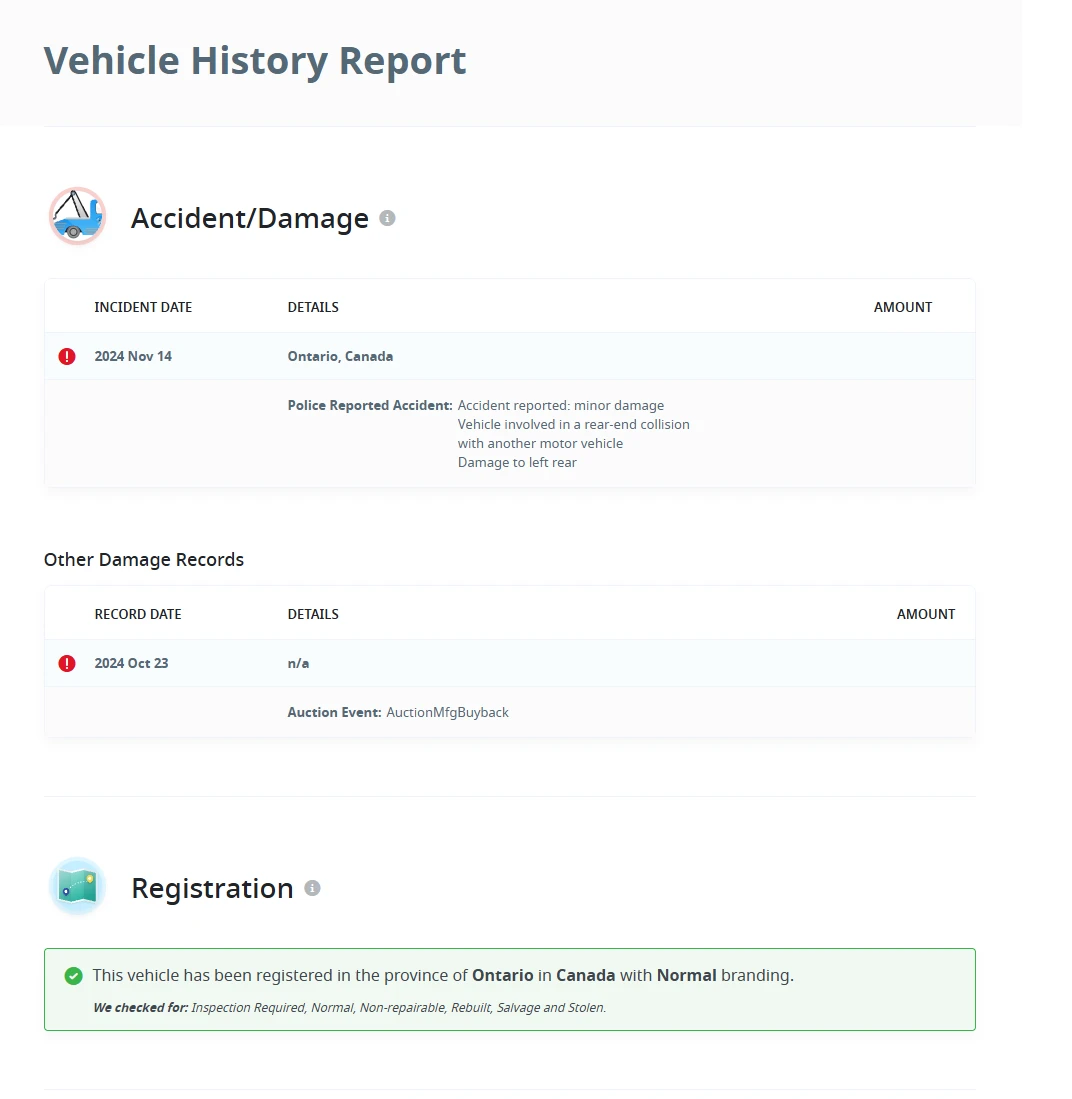Viewport: 1072px width, 1099px height.
Task: Click the DETAILS header in Other Damage Records
Action: [313, 614]
